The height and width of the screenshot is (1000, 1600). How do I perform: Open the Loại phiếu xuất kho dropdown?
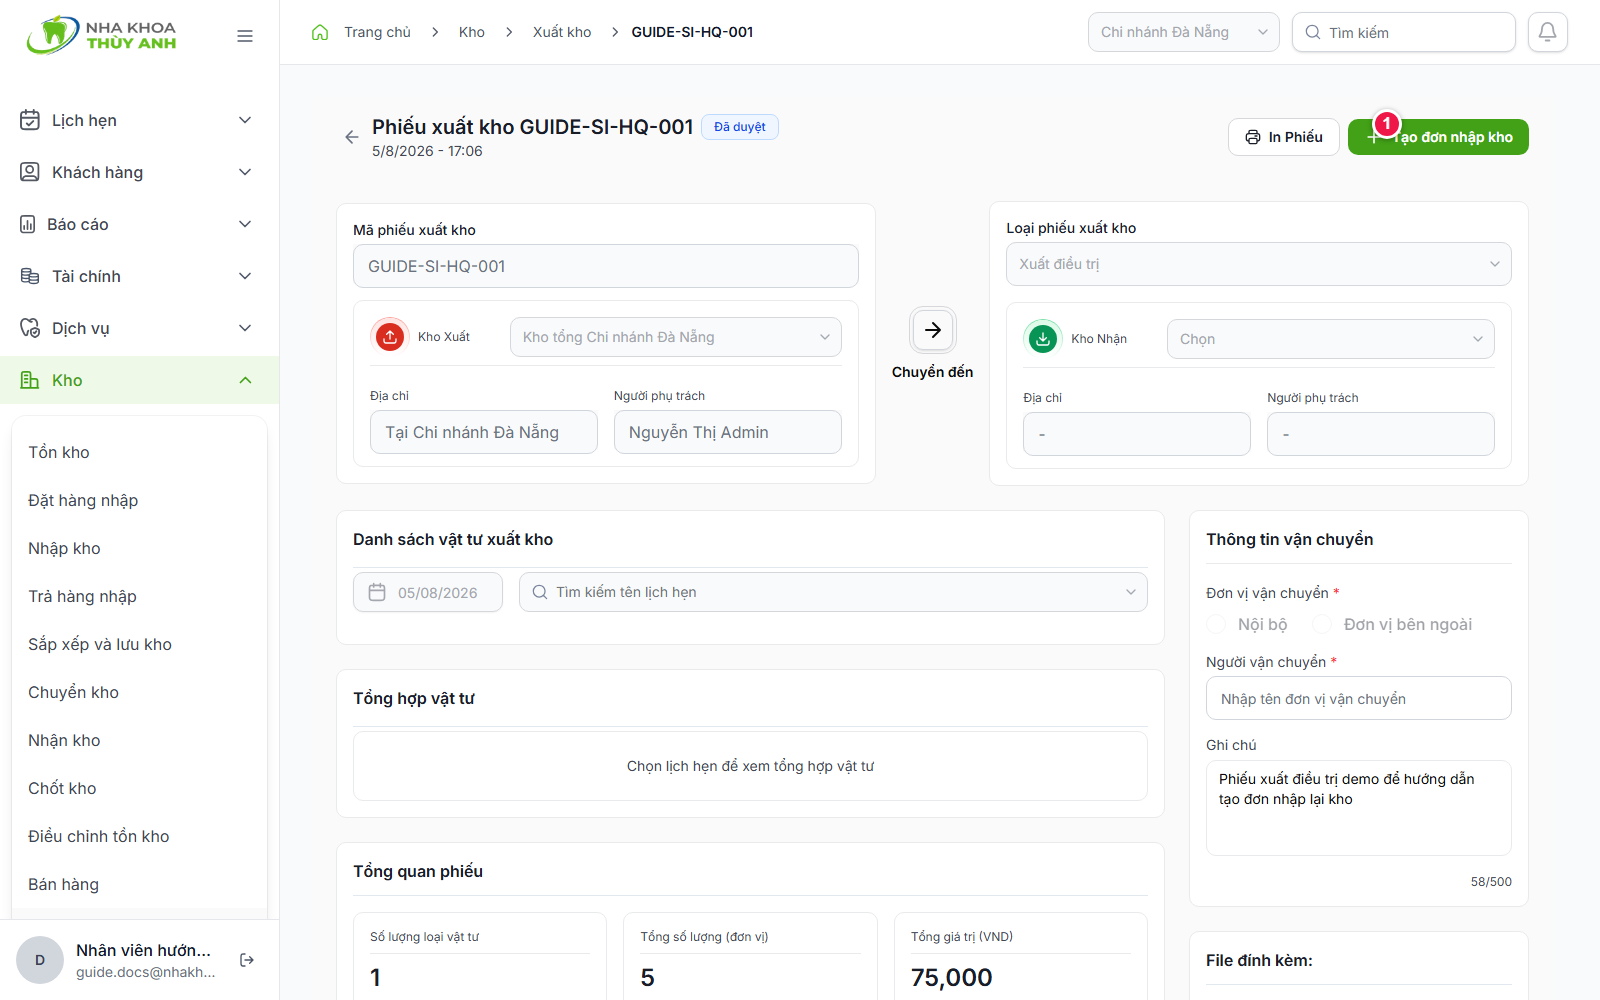point(1258,264)
